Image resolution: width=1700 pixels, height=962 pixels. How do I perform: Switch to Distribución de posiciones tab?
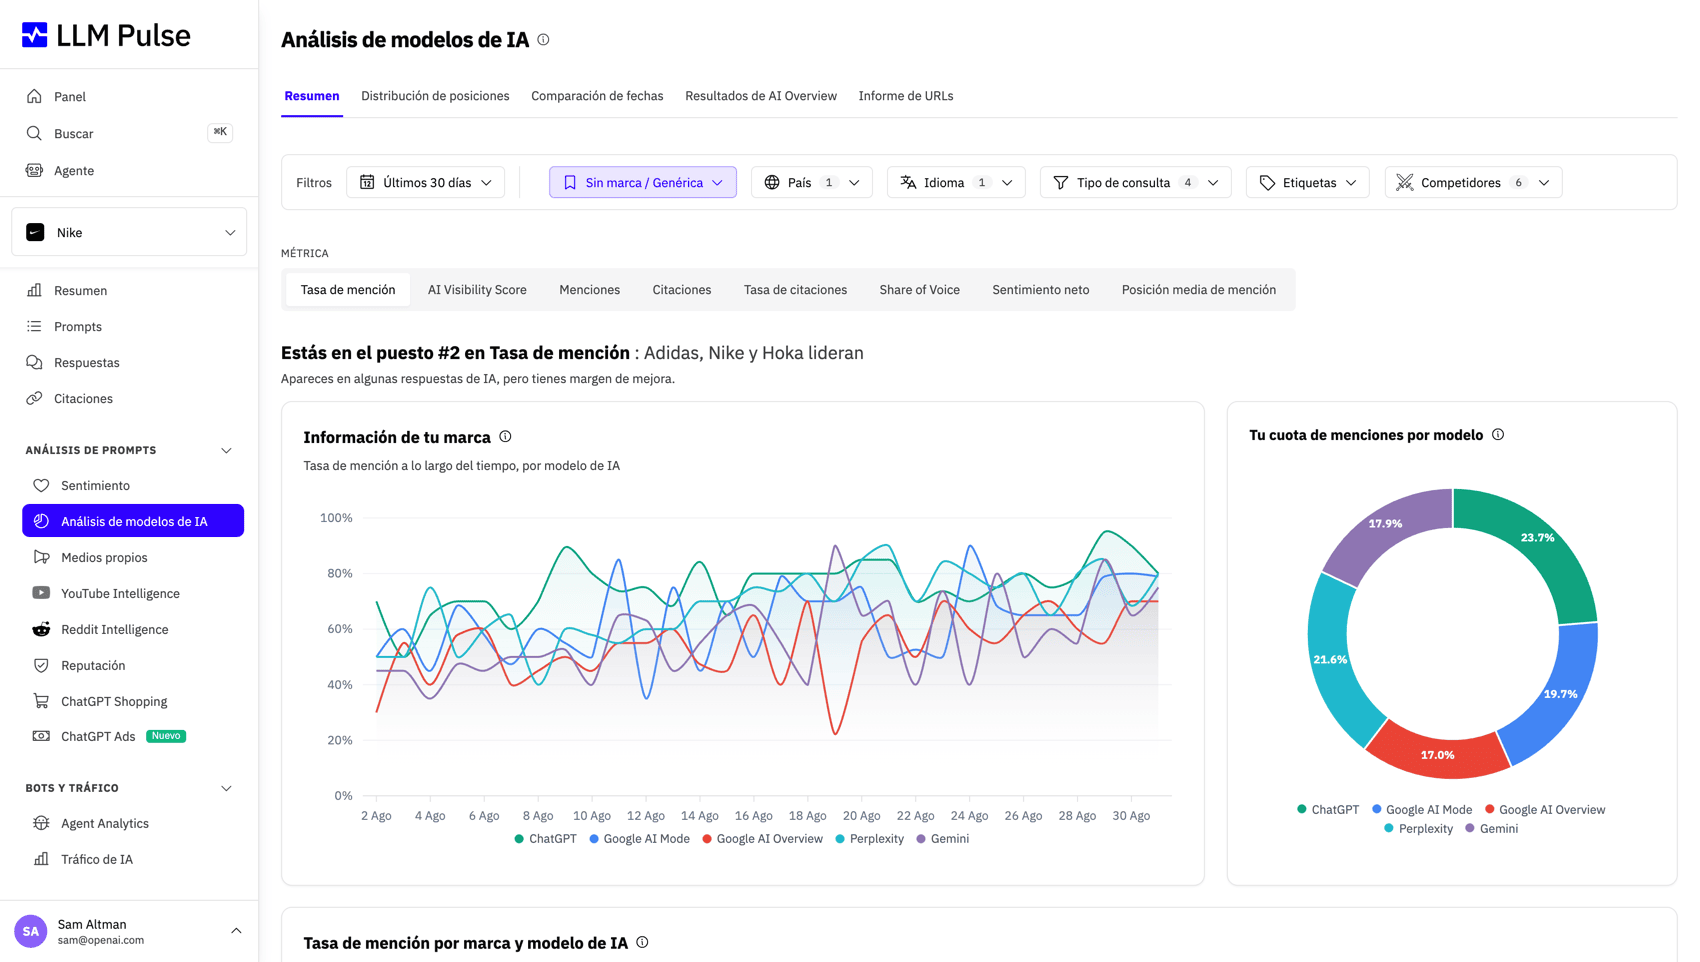click(435, 96)
